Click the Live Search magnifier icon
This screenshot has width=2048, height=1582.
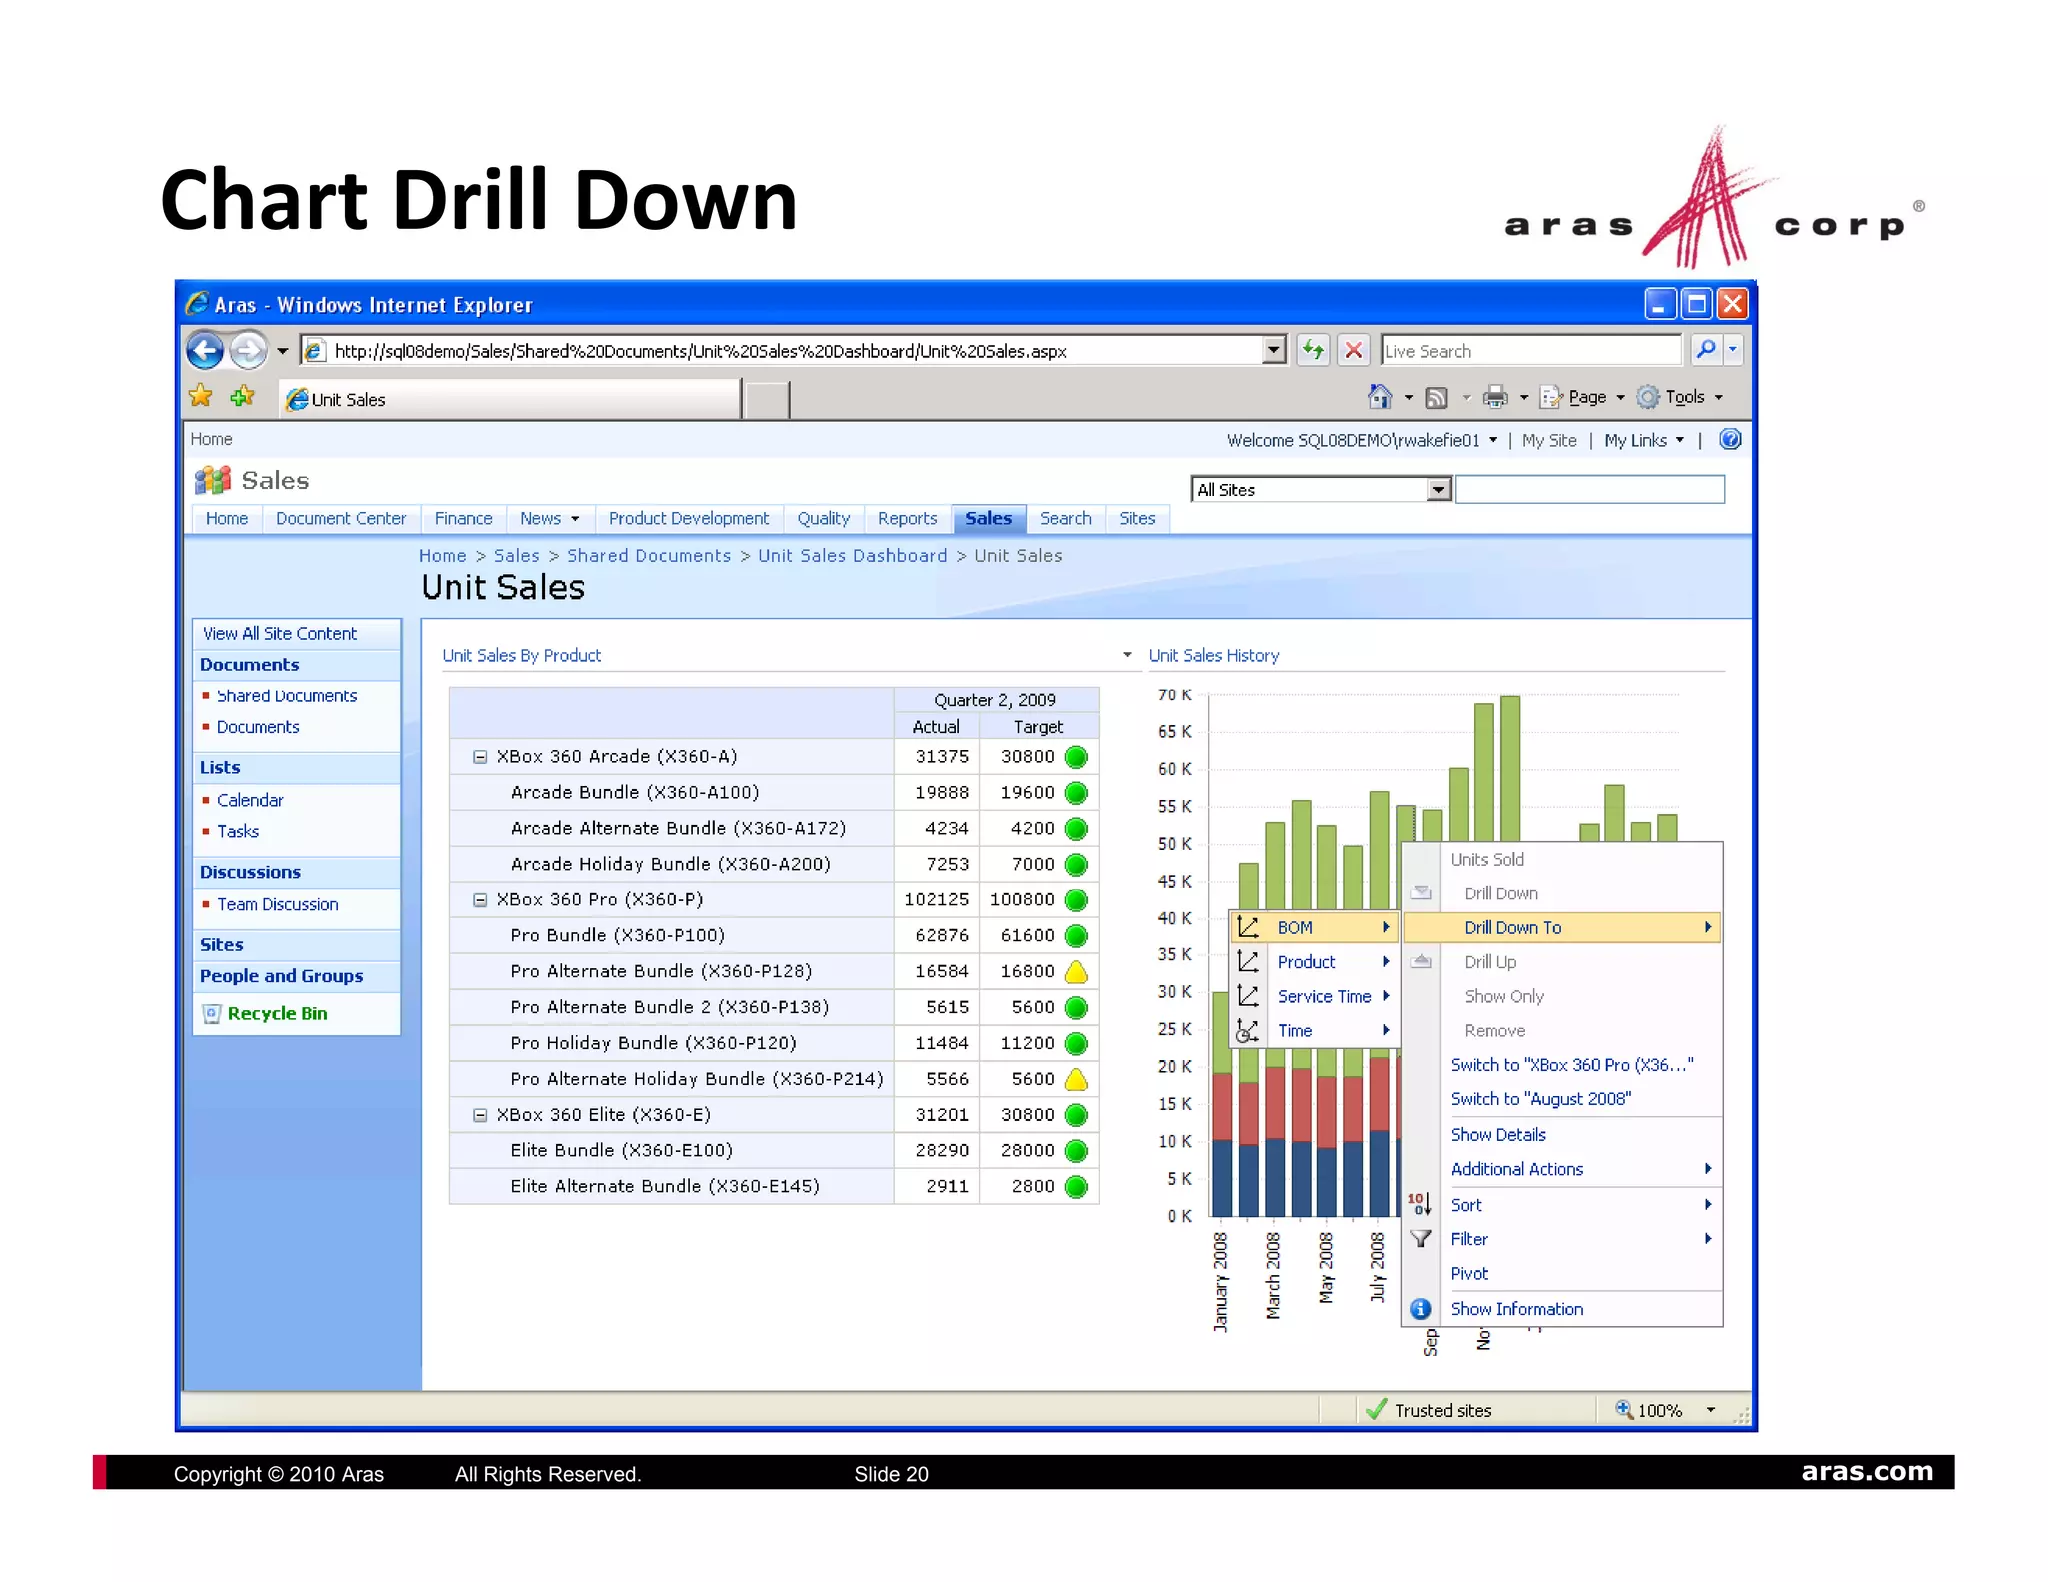tap(1706, 350)
